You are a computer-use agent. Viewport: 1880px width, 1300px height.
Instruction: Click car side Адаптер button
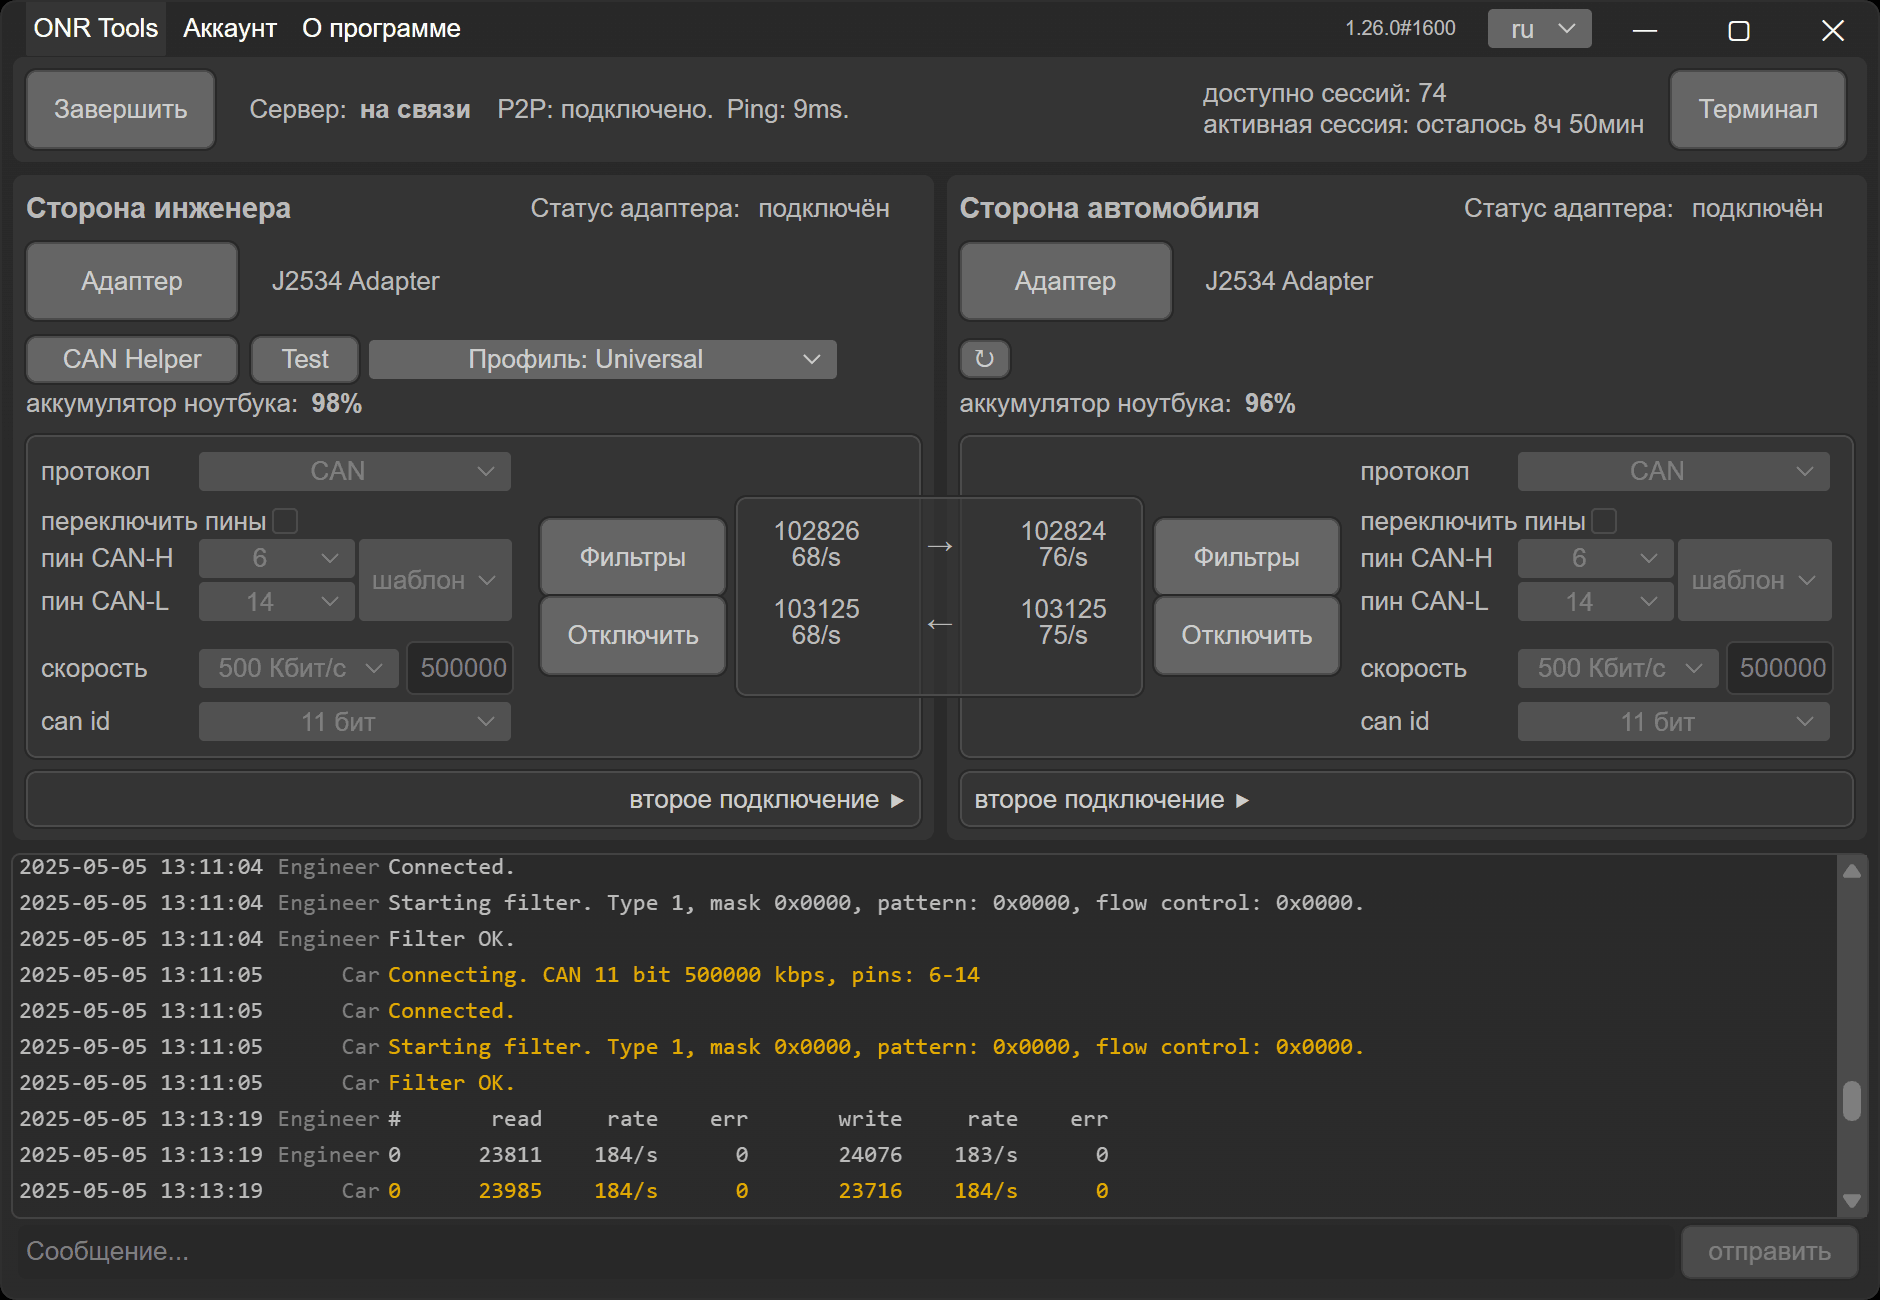point(1065,281)
